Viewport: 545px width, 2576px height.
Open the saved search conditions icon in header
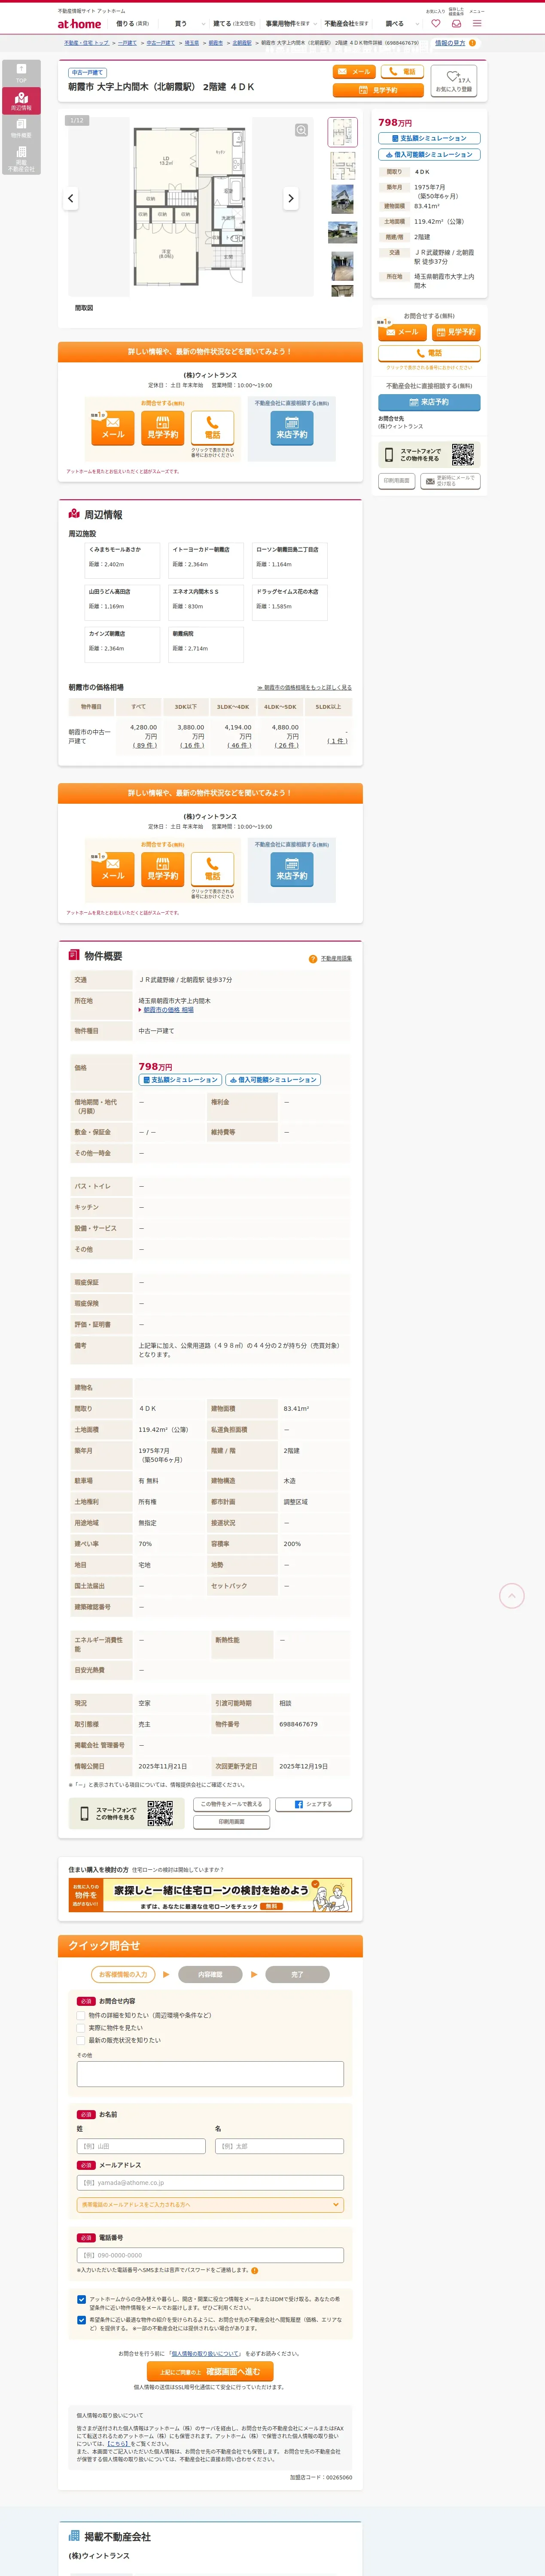coord(456,23)
